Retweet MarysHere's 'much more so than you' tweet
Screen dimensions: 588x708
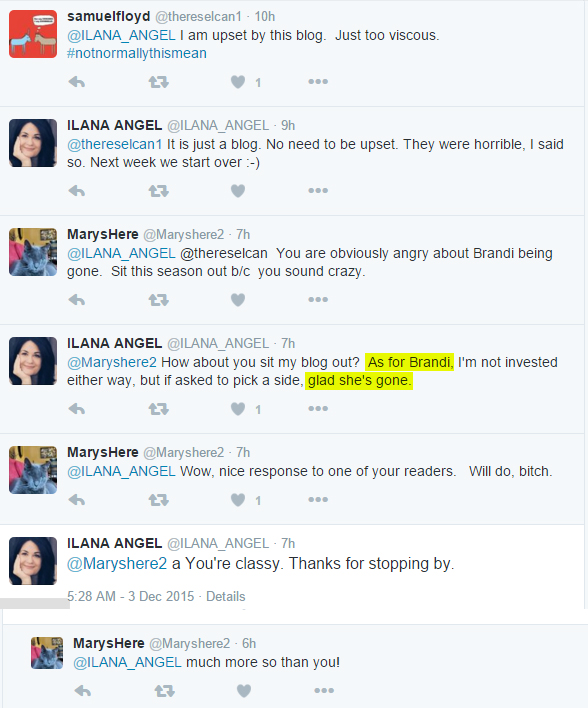click(x=164, y=691)
